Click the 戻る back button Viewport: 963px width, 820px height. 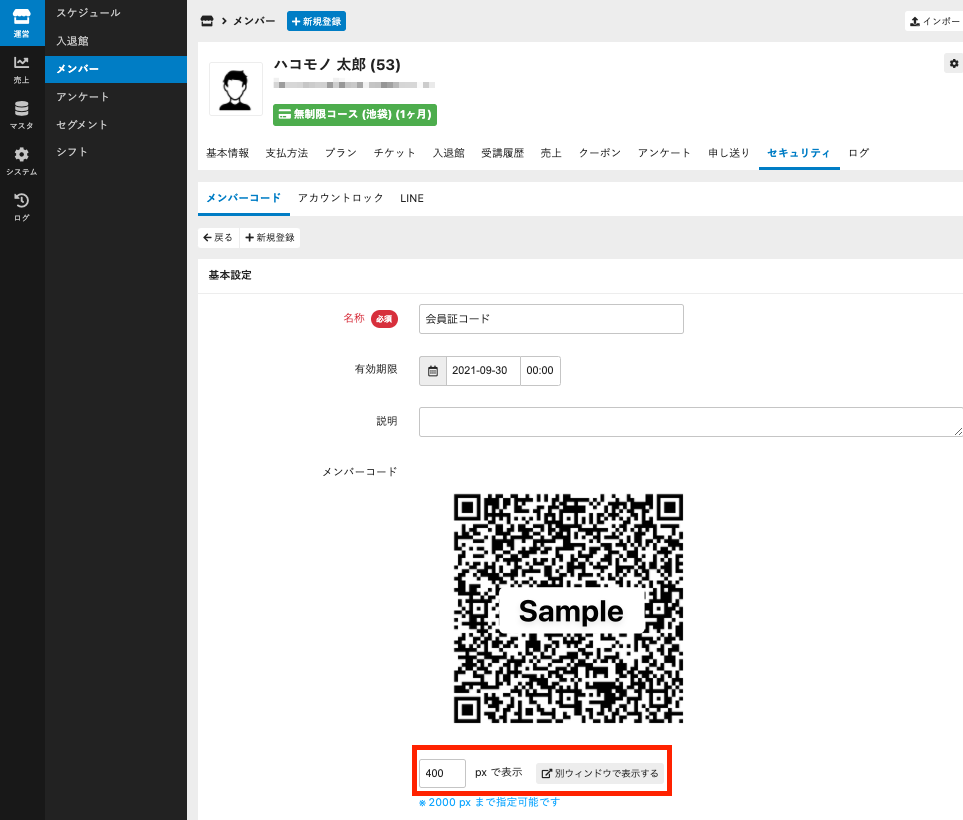click(x=218, y=238)
